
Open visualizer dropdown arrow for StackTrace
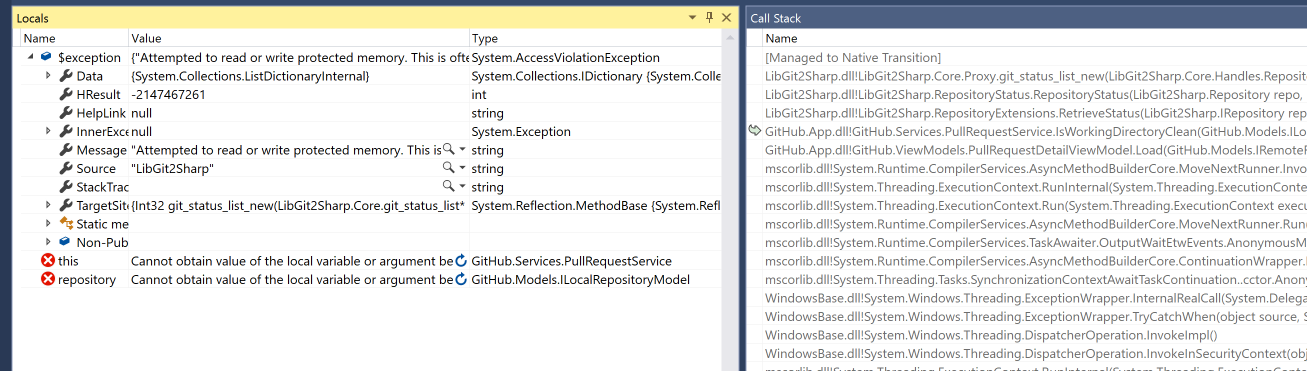click(462, 187)
